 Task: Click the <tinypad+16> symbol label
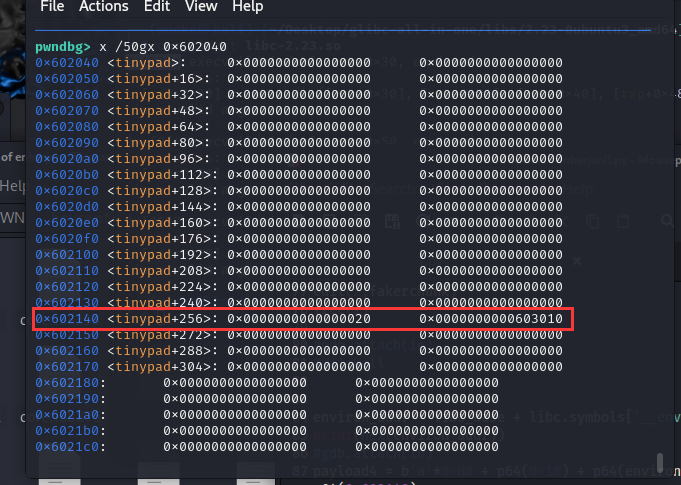[x=154, y=79]
